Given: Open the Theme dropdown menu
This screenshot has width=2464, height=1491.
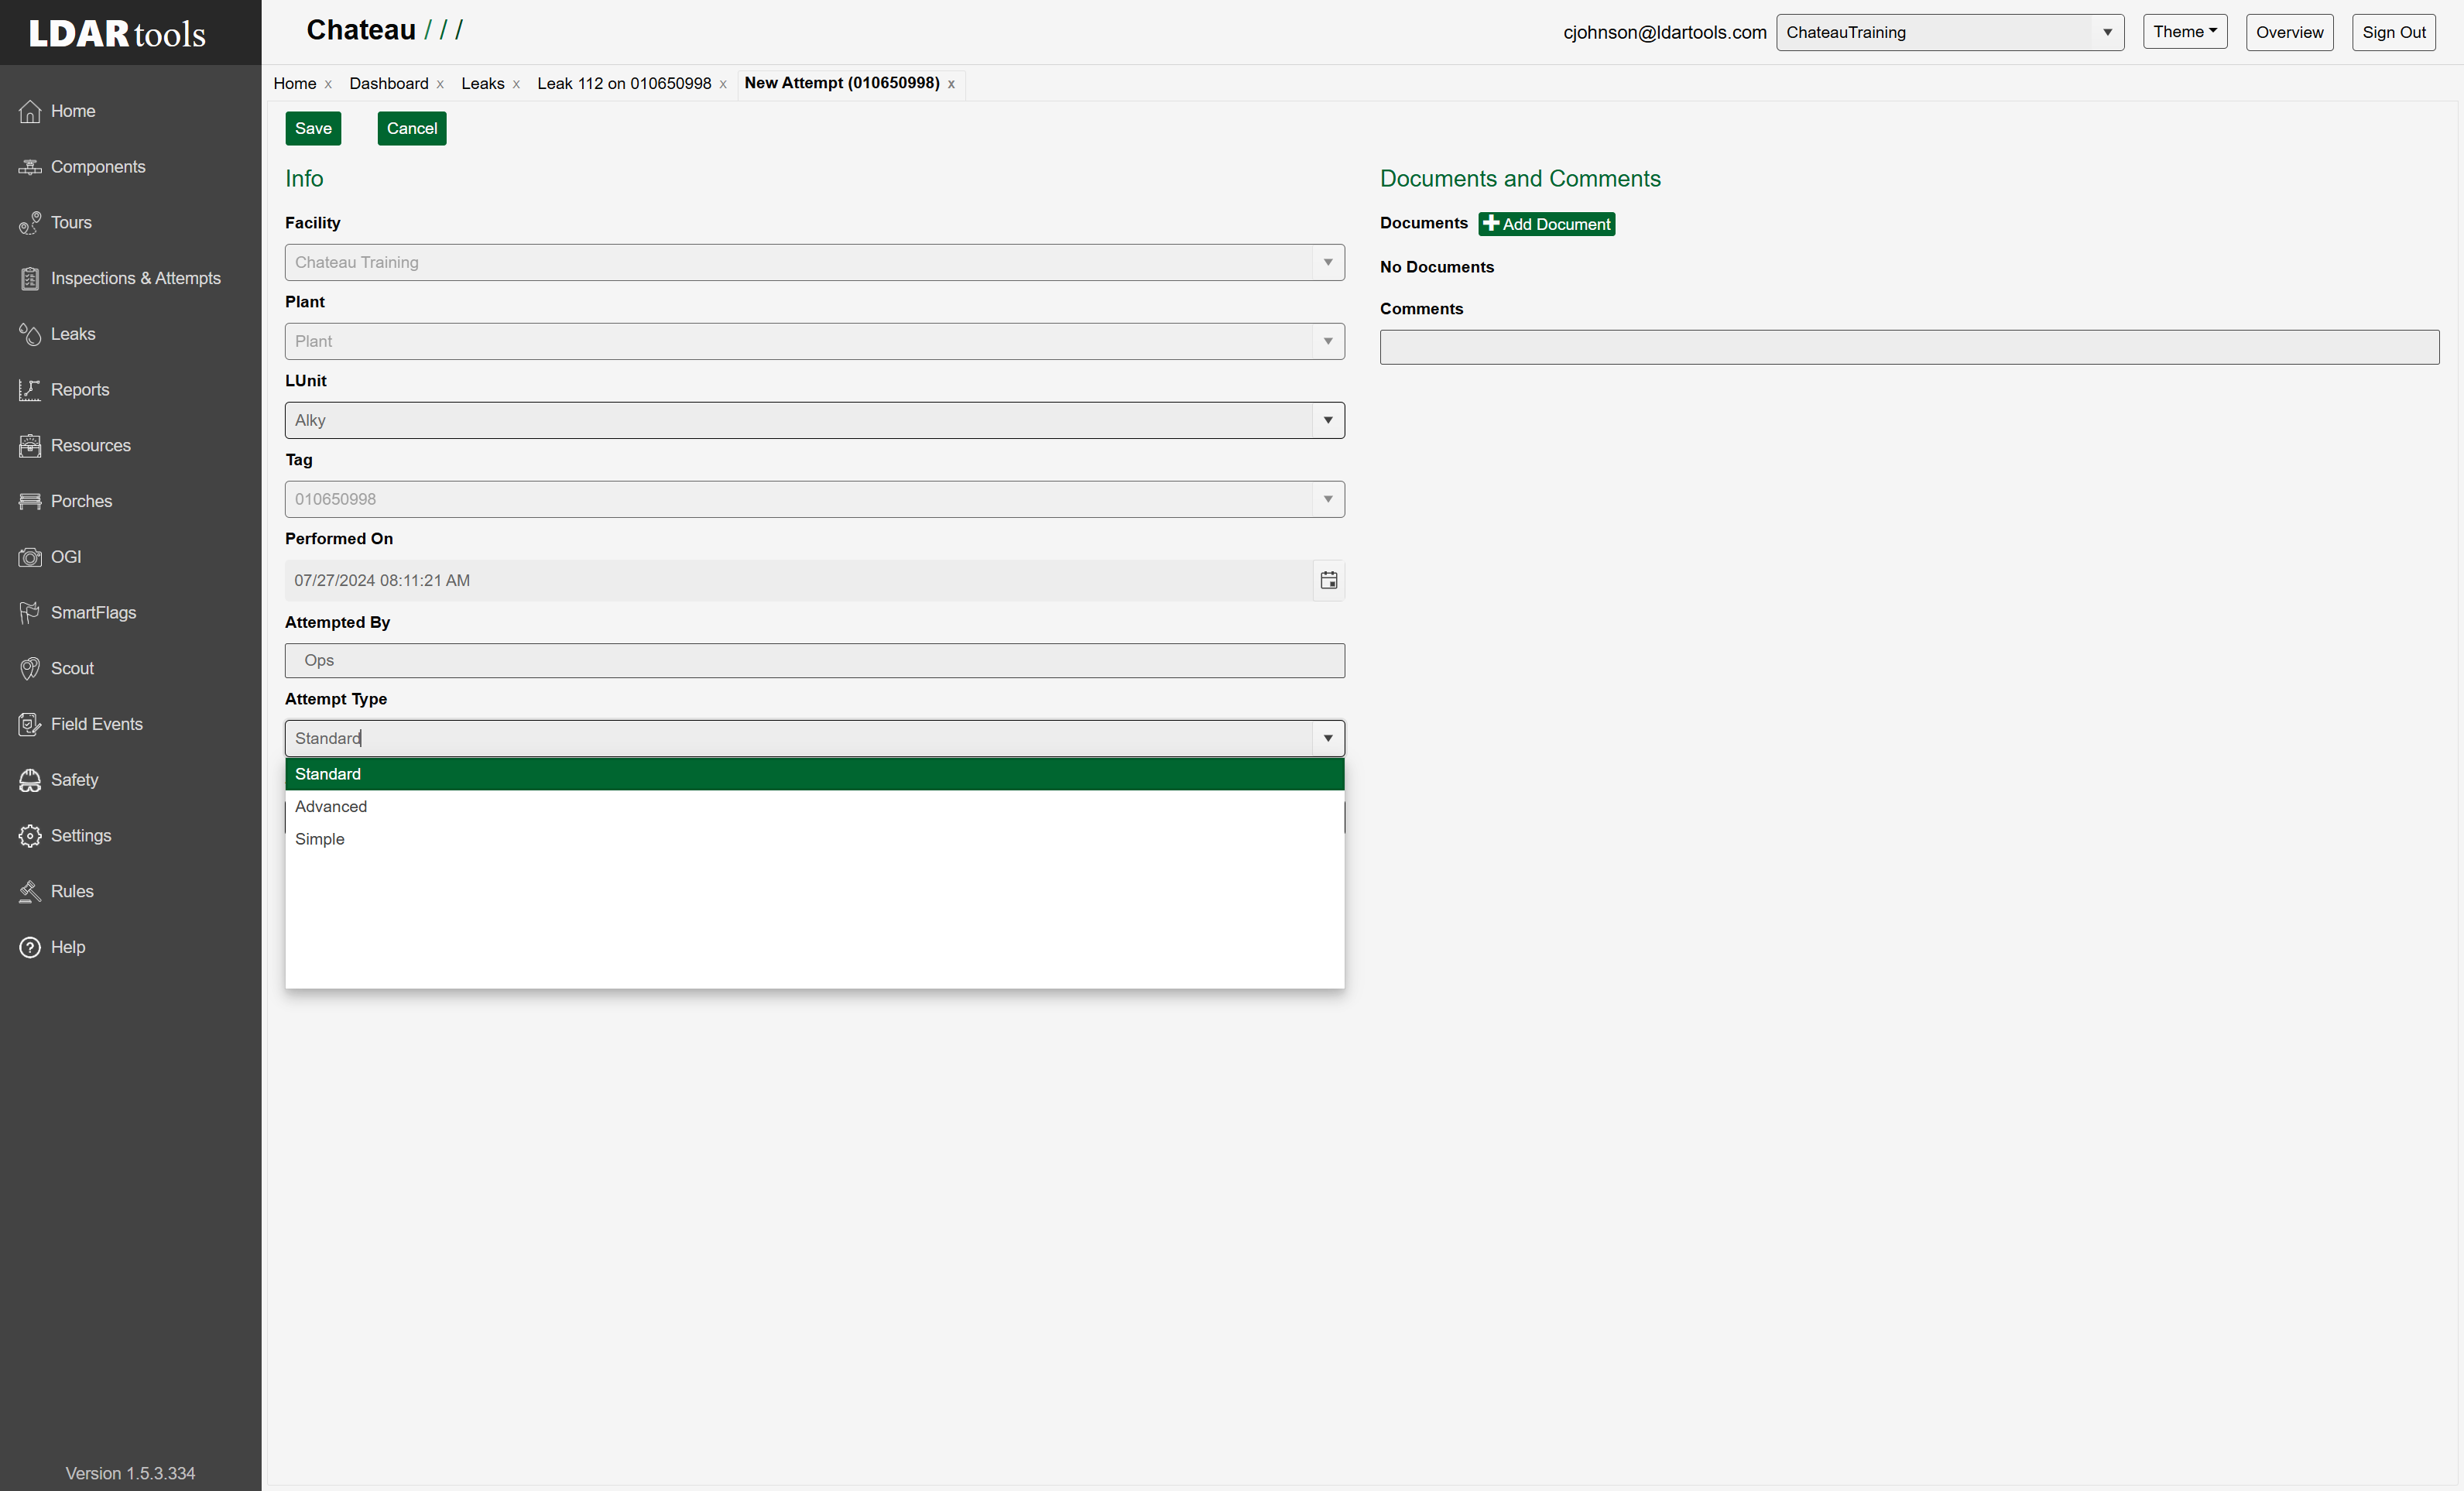Looking at the screenshot, I should 2185,32.
